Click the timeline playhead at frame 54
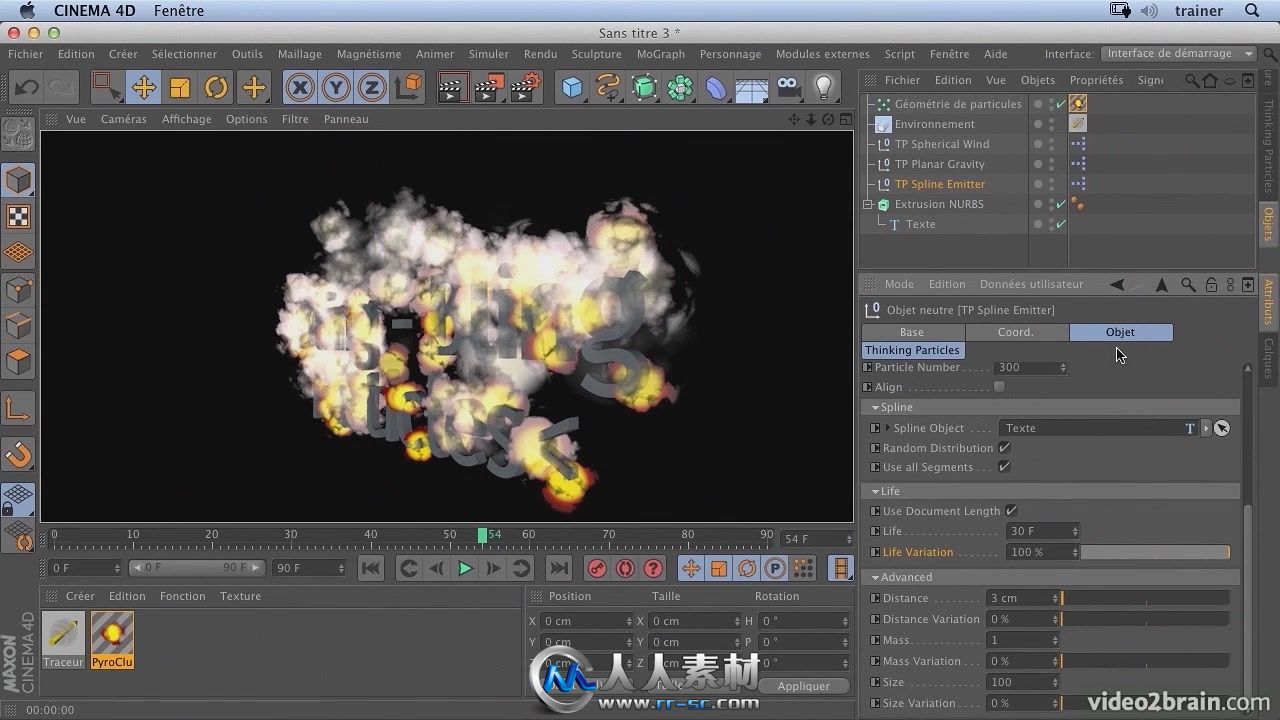1280x720 pixels. pos(482,536)
